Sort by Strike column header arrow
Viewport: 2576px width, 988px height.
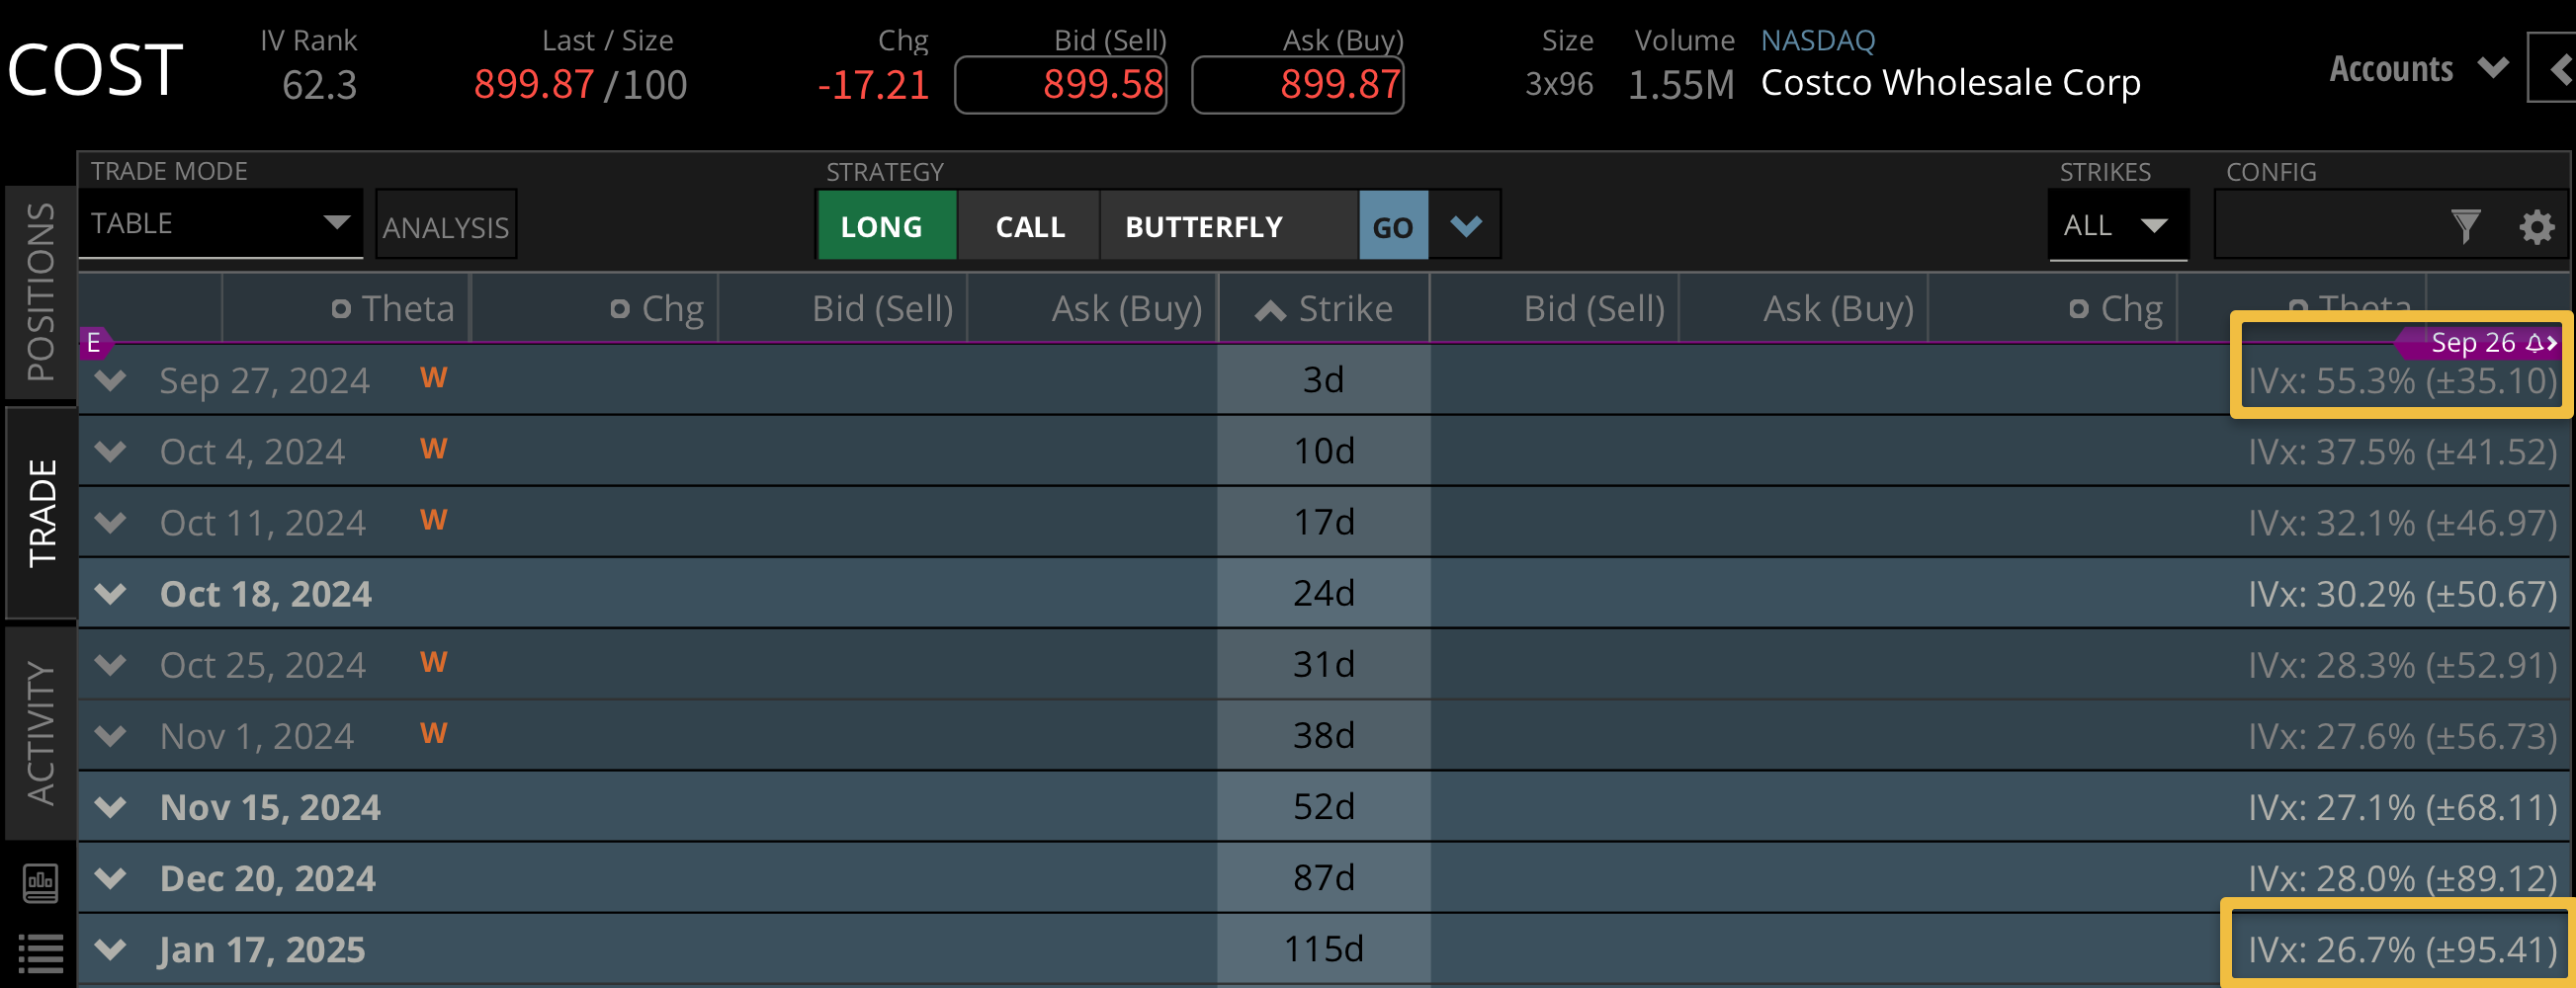[1270, 311]
